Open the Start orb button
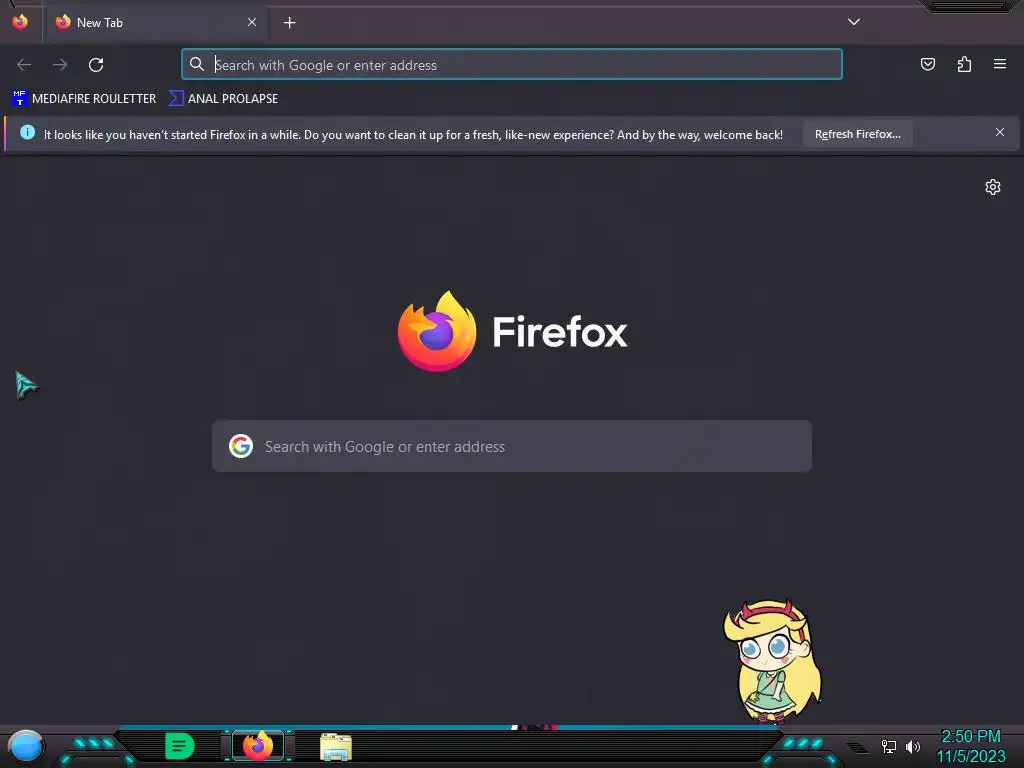 click(x=26, y=747)
